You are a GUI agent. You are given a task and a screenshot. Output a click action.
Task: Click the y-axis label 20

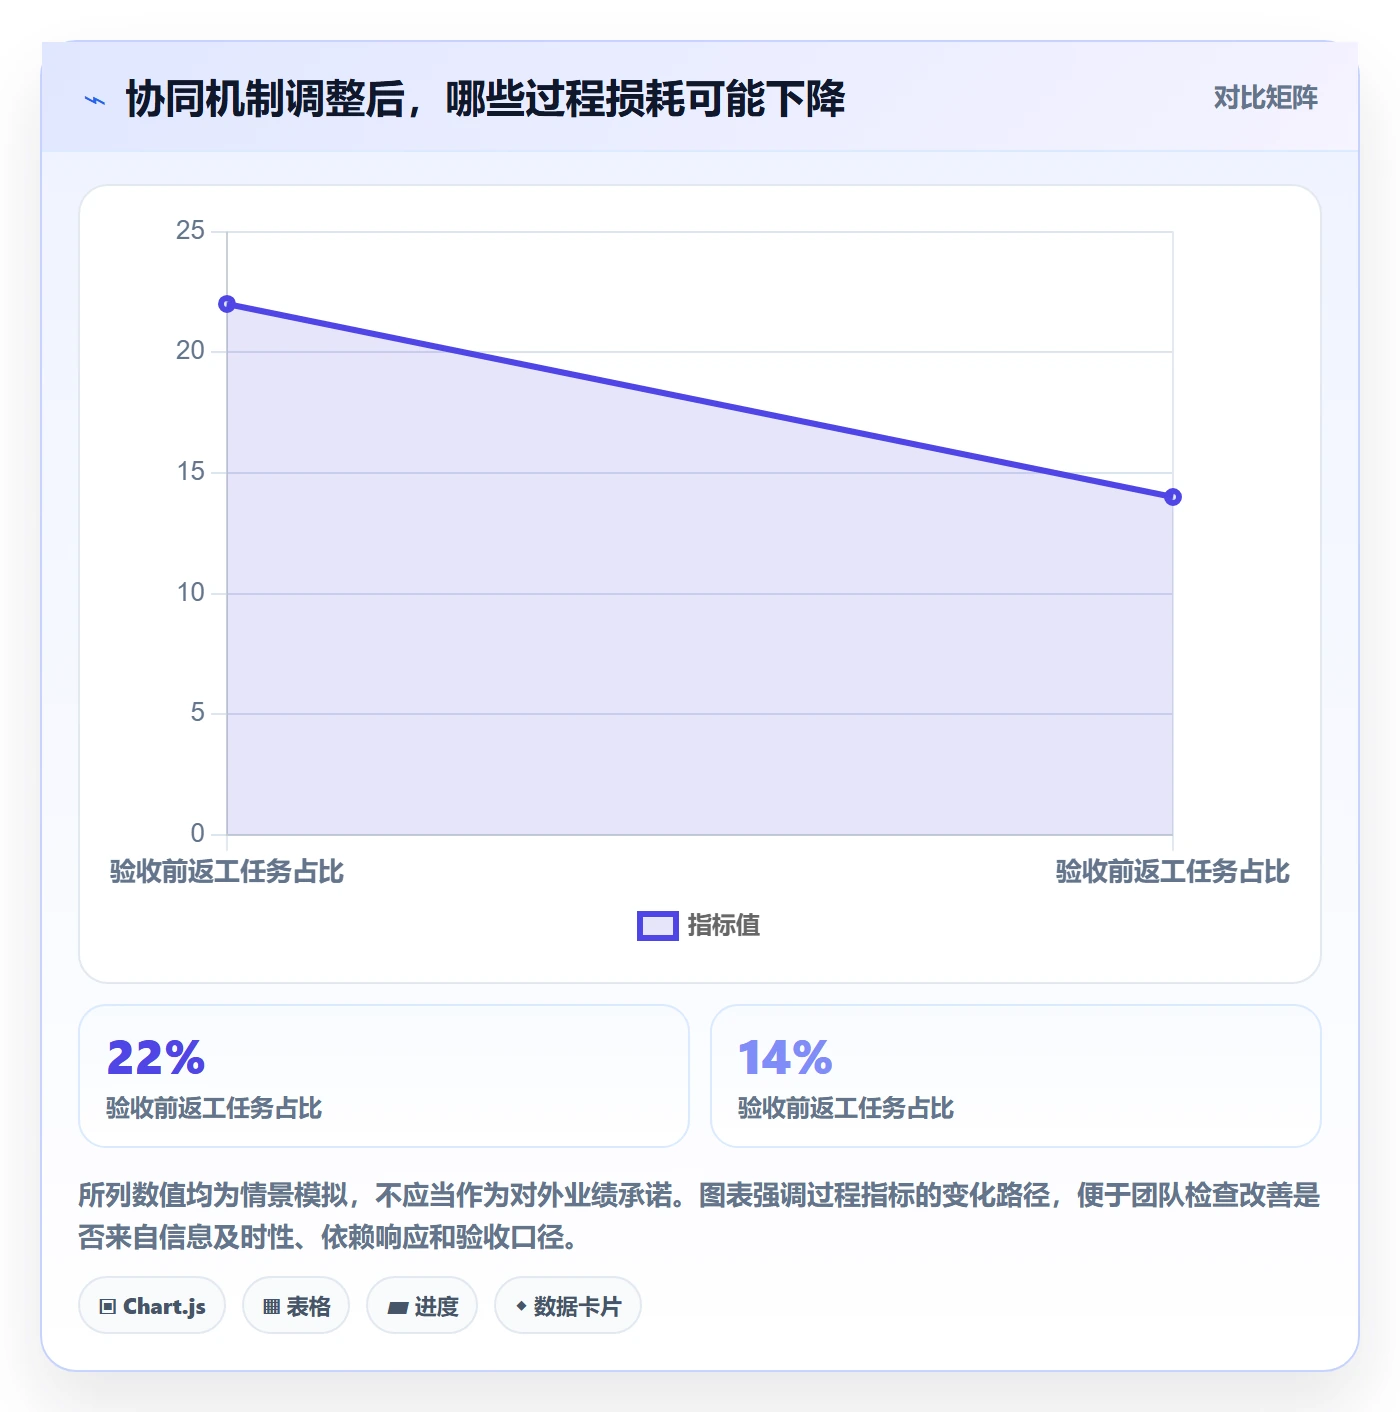pos(190,351)
